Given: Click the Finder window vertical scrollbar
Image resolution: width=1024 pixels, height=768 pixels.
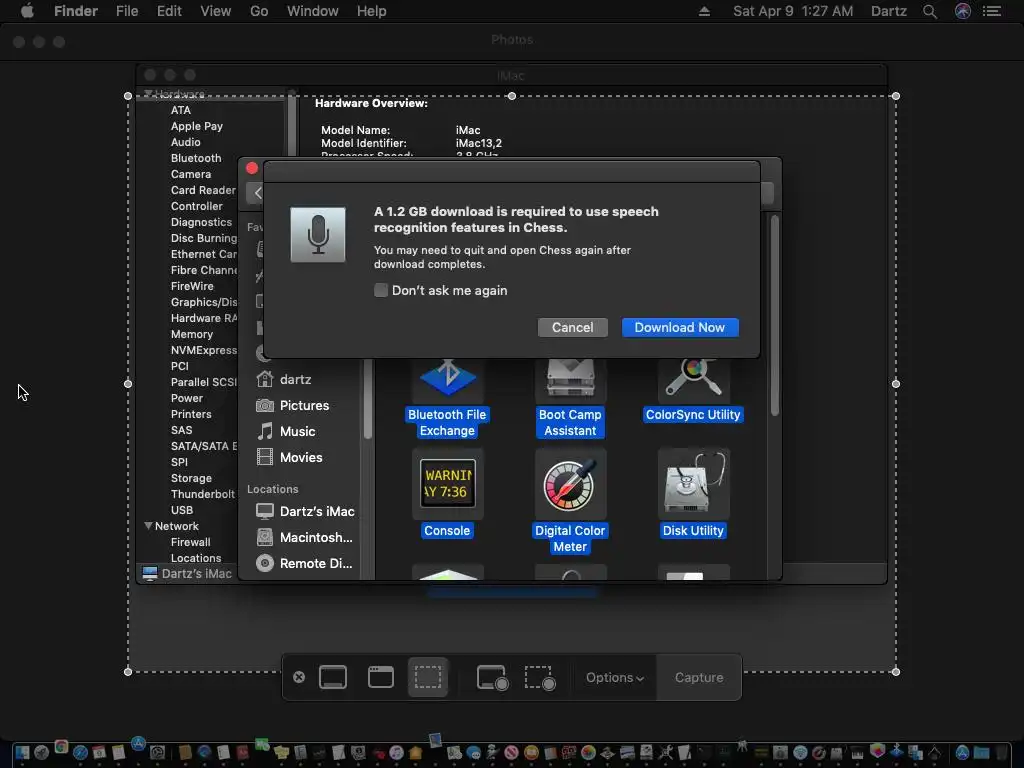Looking at the screenshot, I should (775, 316).
